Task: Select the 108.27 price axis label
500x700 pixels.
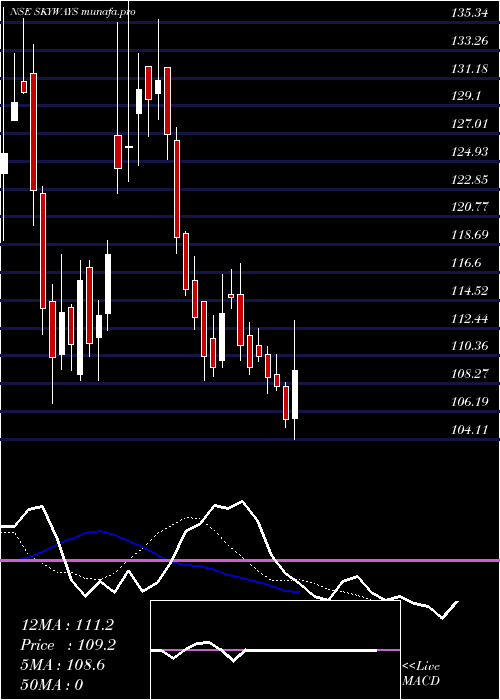Action: coord(469,374)
